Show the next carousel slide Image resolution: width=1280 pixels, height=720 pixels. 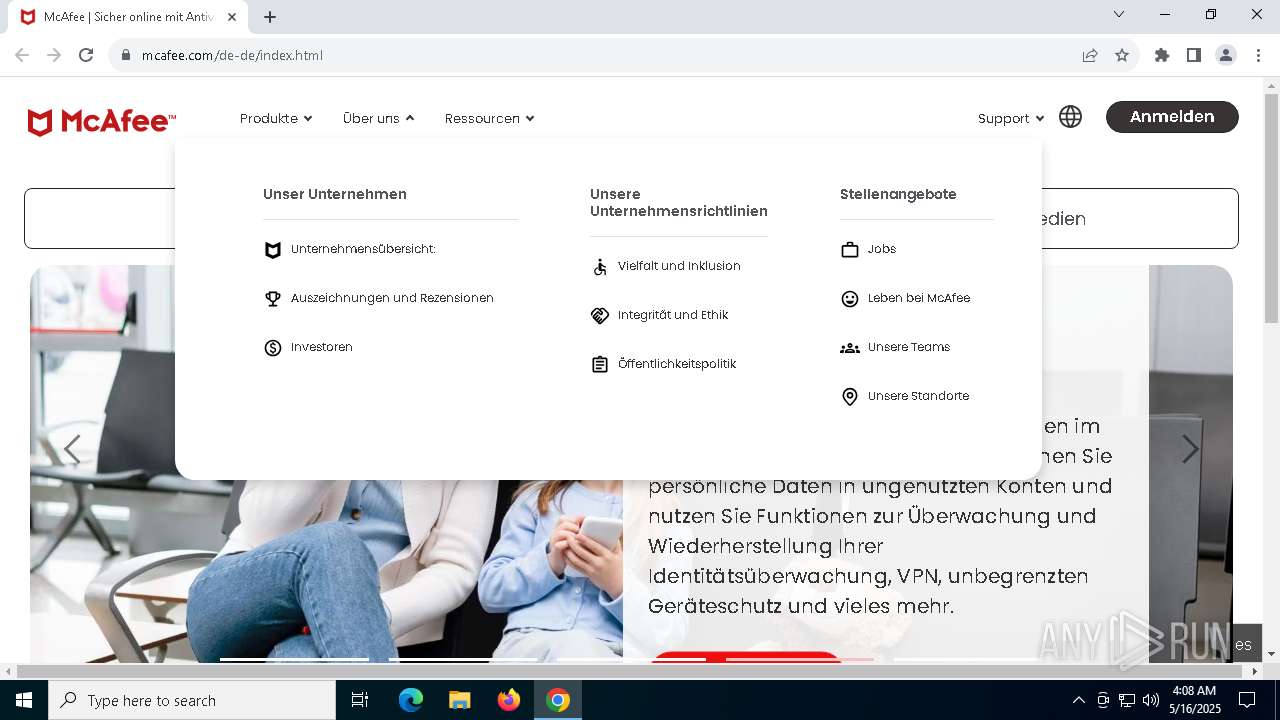click(x=1190, y=450)
